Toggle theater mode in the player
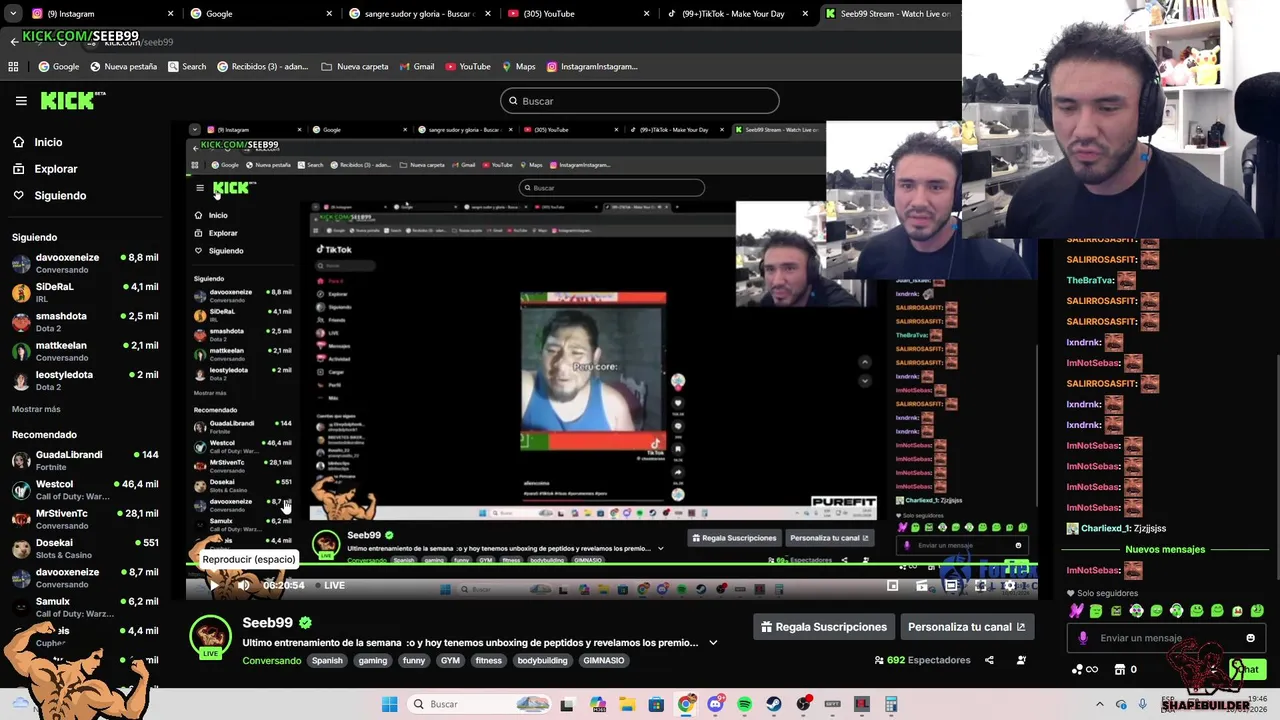The image size is (1280, 720). pyautogui.click(x=951, y=586)
